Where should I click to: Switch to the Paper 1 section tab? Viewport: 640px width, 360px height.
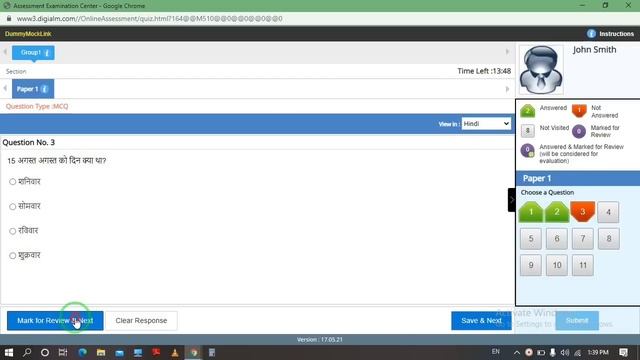tap(33, 89)
